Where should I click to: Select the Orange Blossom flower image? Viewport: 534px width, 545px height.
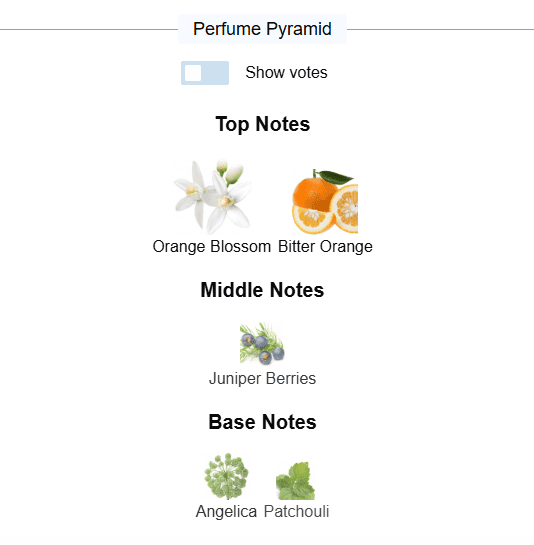pyautogui.click(x=212, y=196)
